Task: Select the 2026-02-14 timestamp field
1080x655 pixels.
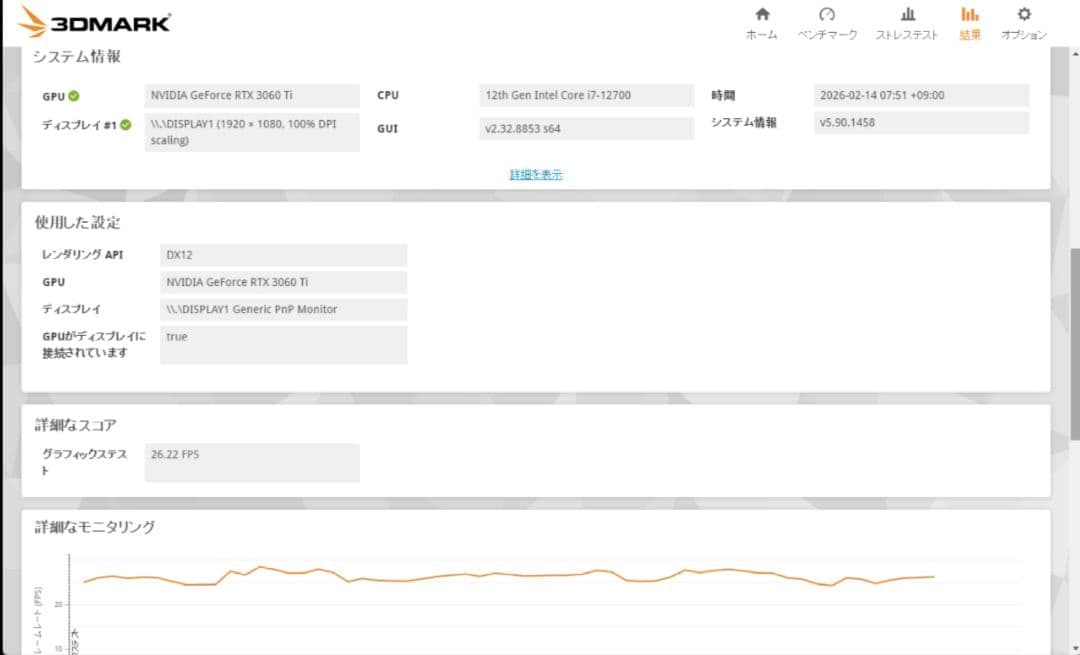Action: point(920,95)
